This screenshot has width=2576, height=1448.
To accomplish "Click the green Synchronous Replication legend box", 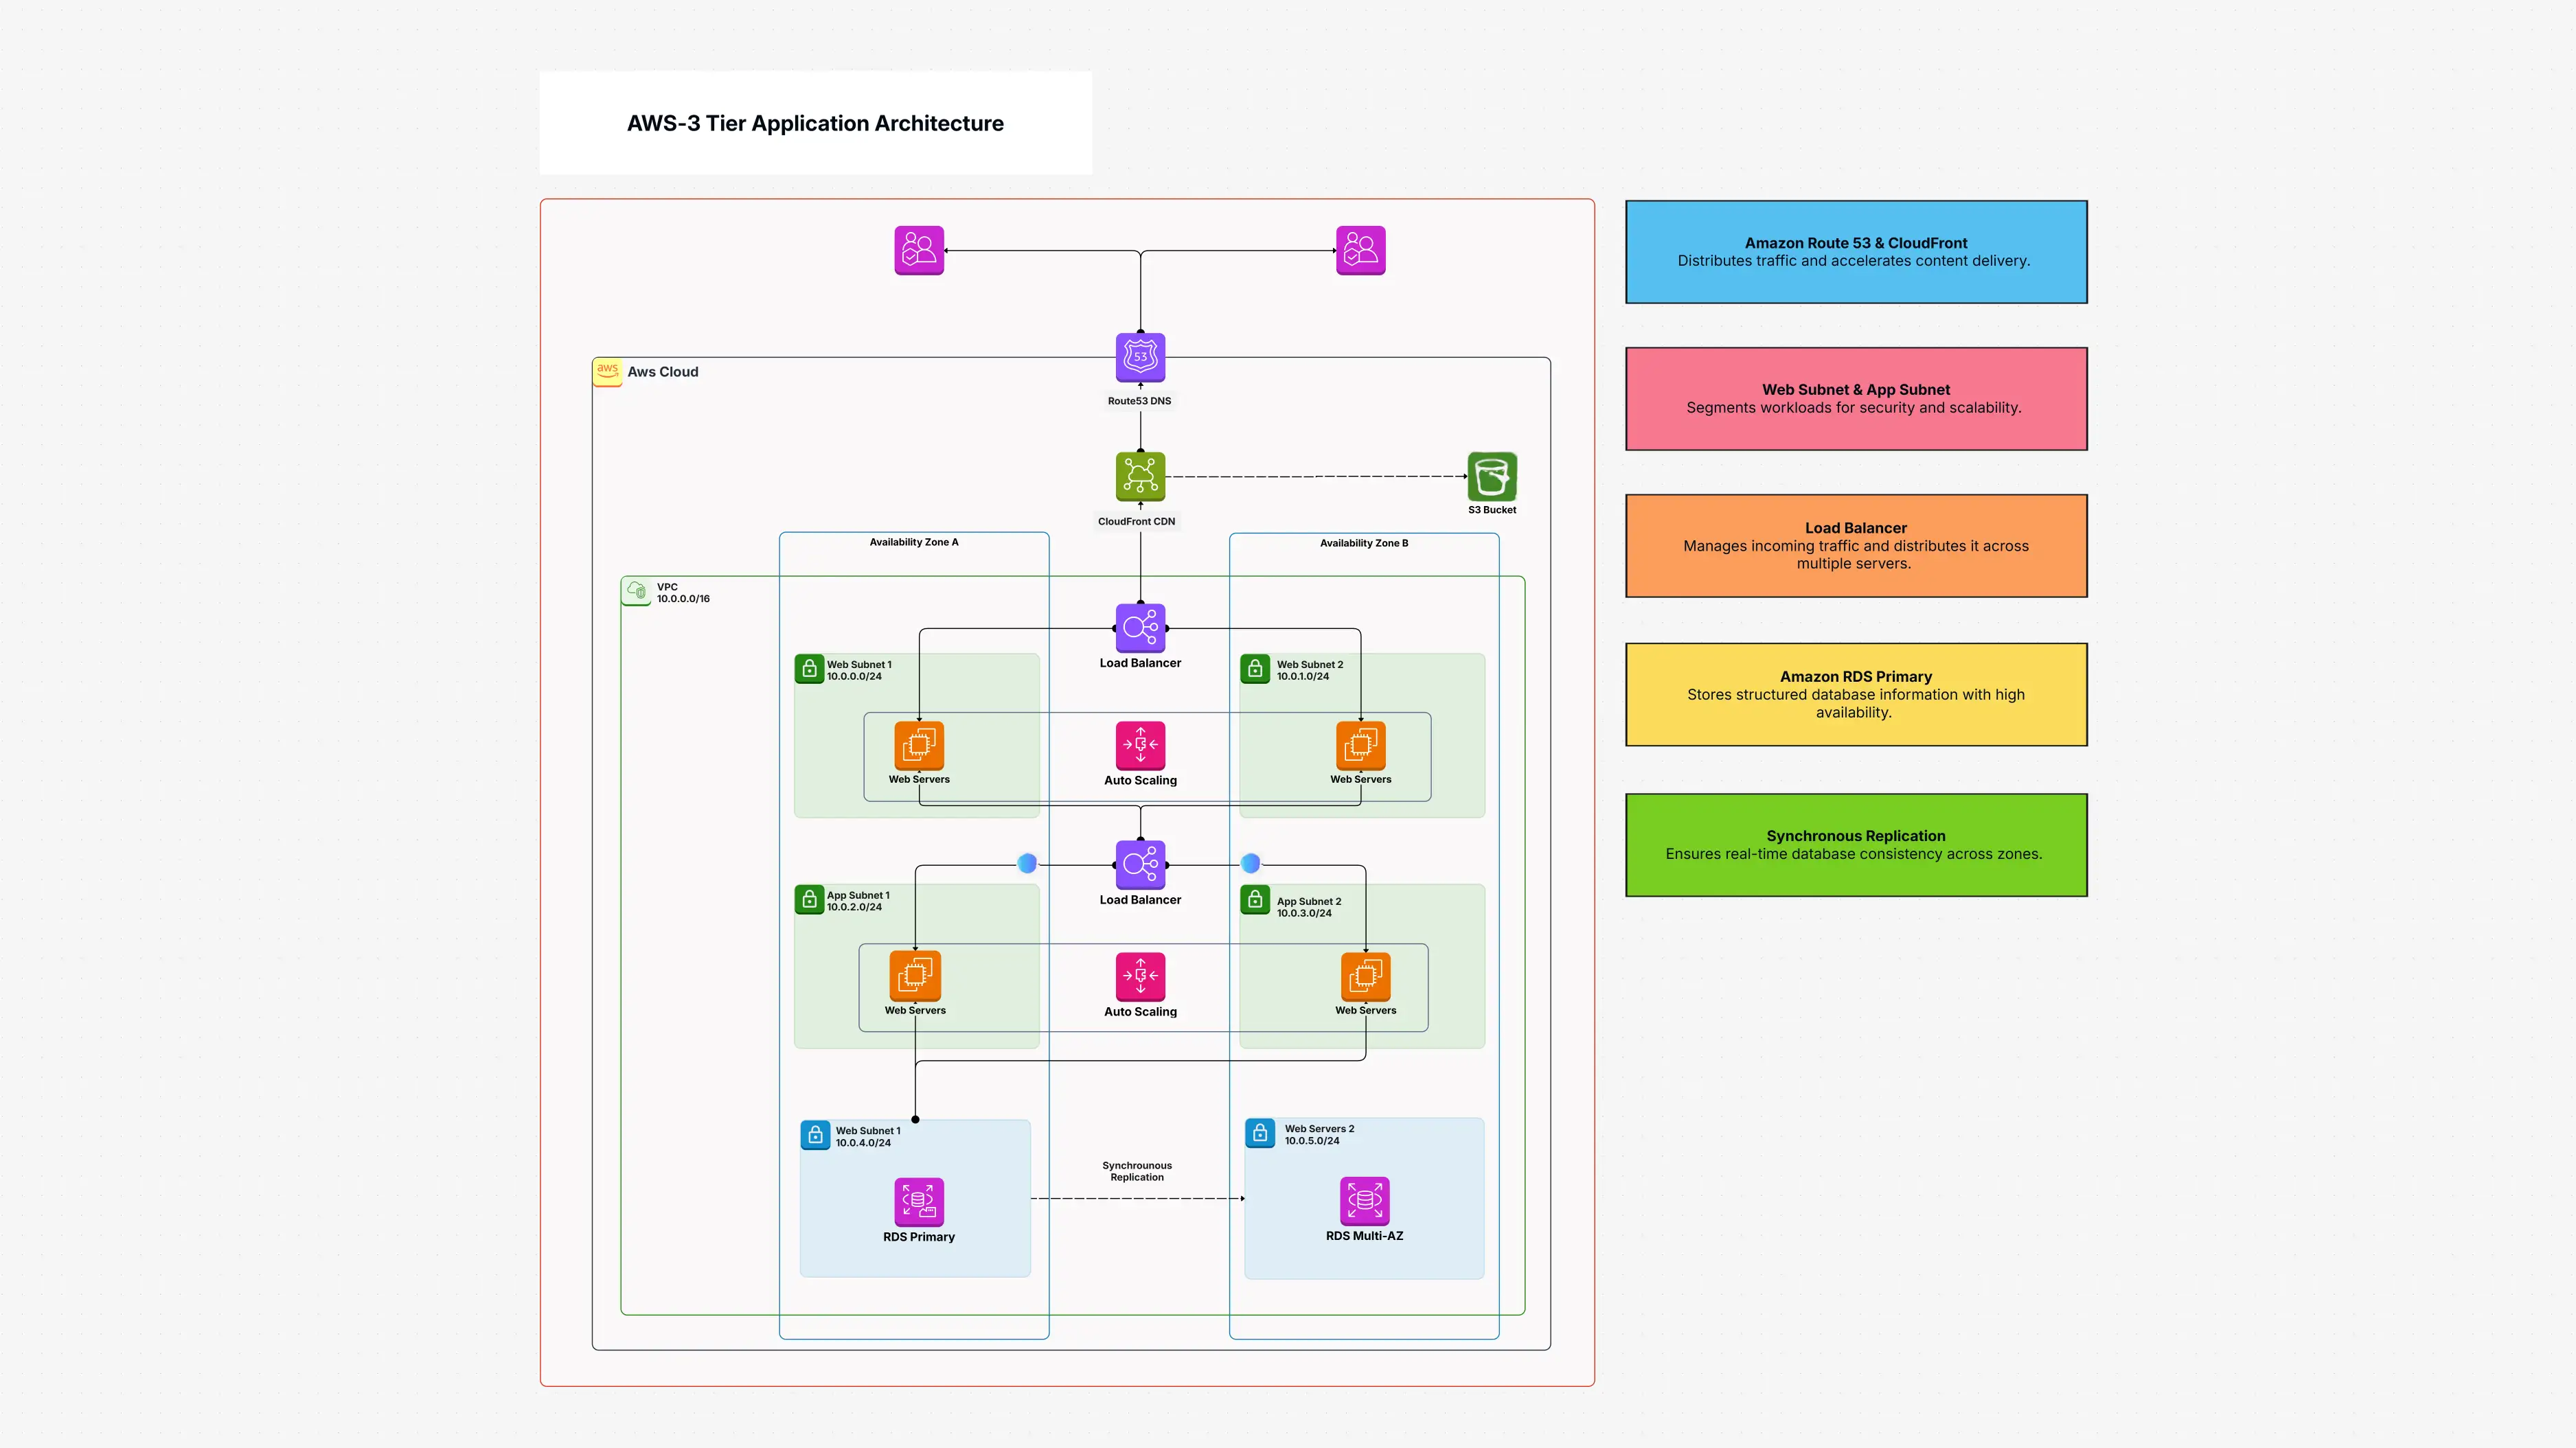I will 1855,845.
